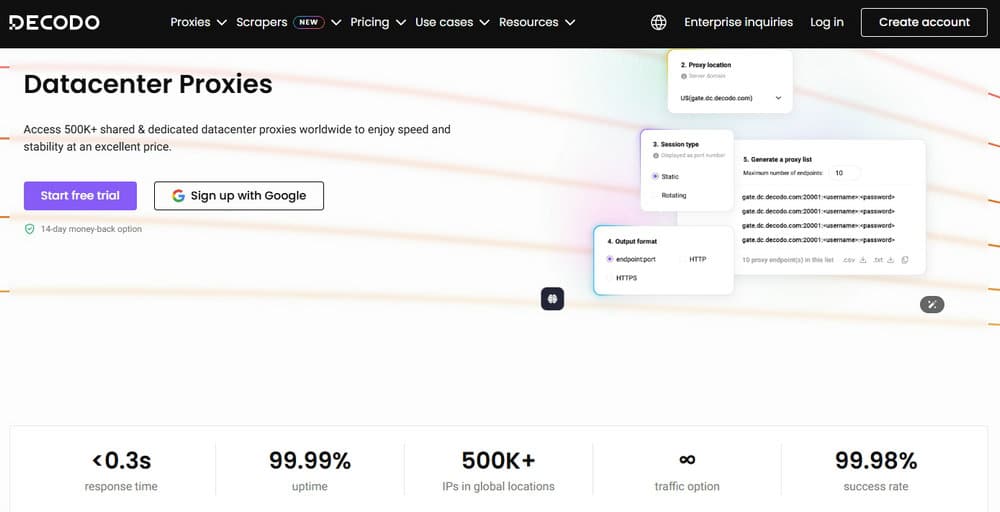The height and width of the screenshot is (512, 1000).
Task: Click the '5. Generate a proxy list' title
Action: click(777, 159)
